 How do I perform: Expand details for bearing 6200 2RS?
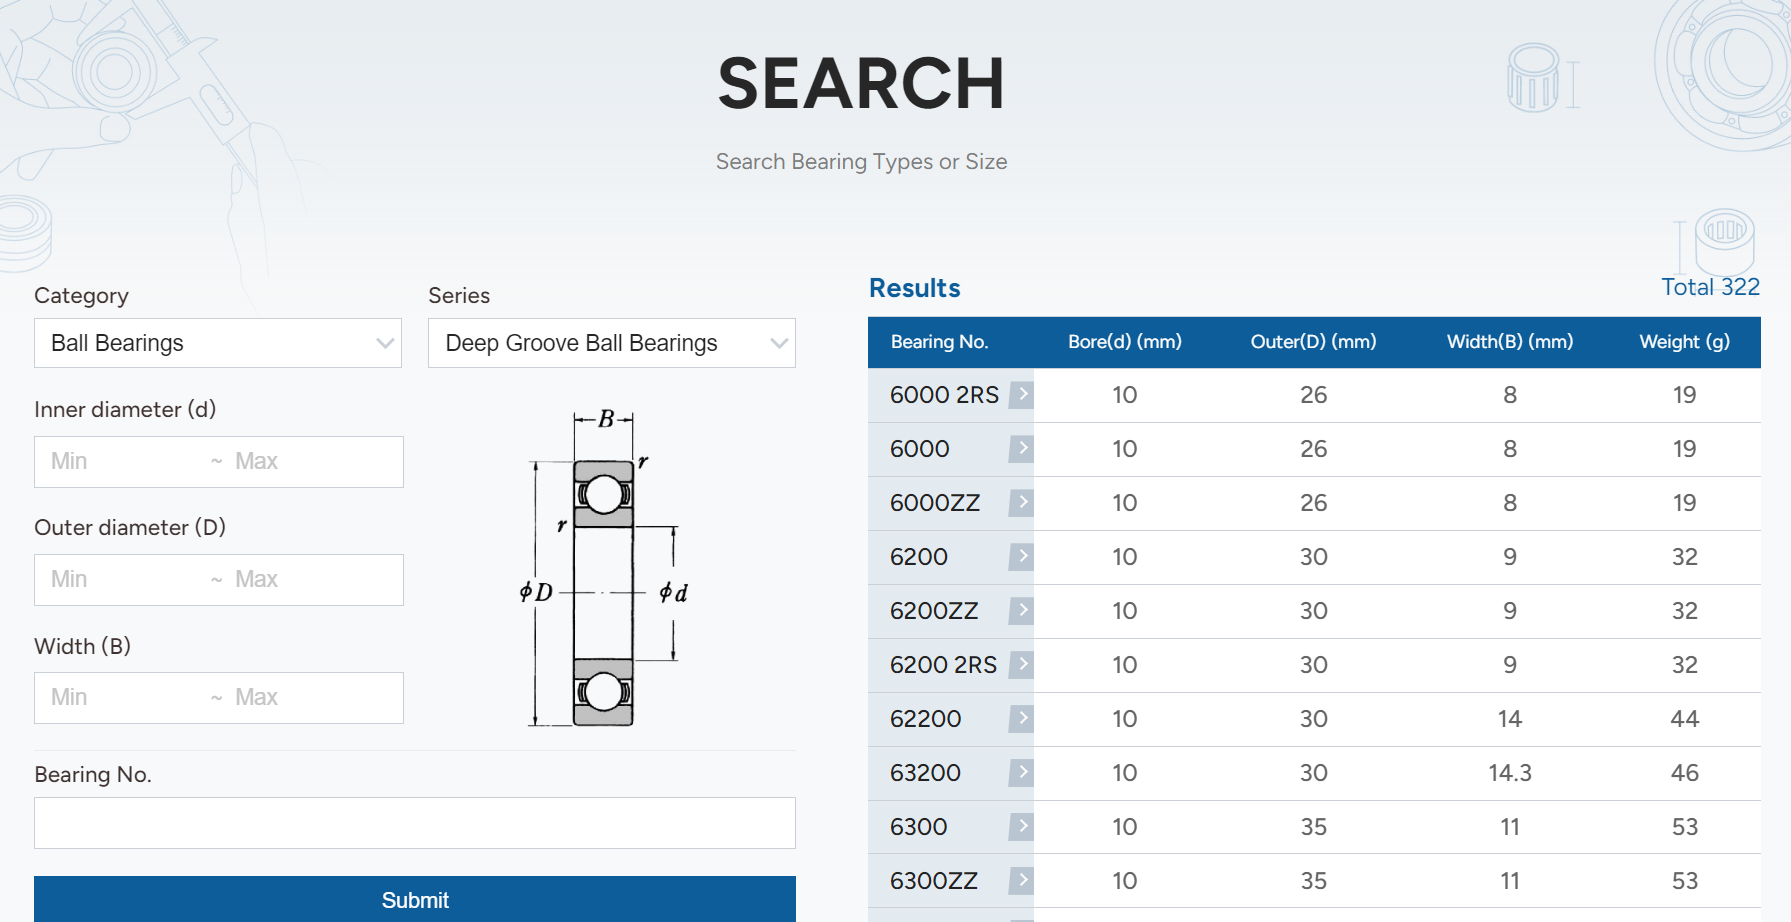coord(1022,665)
